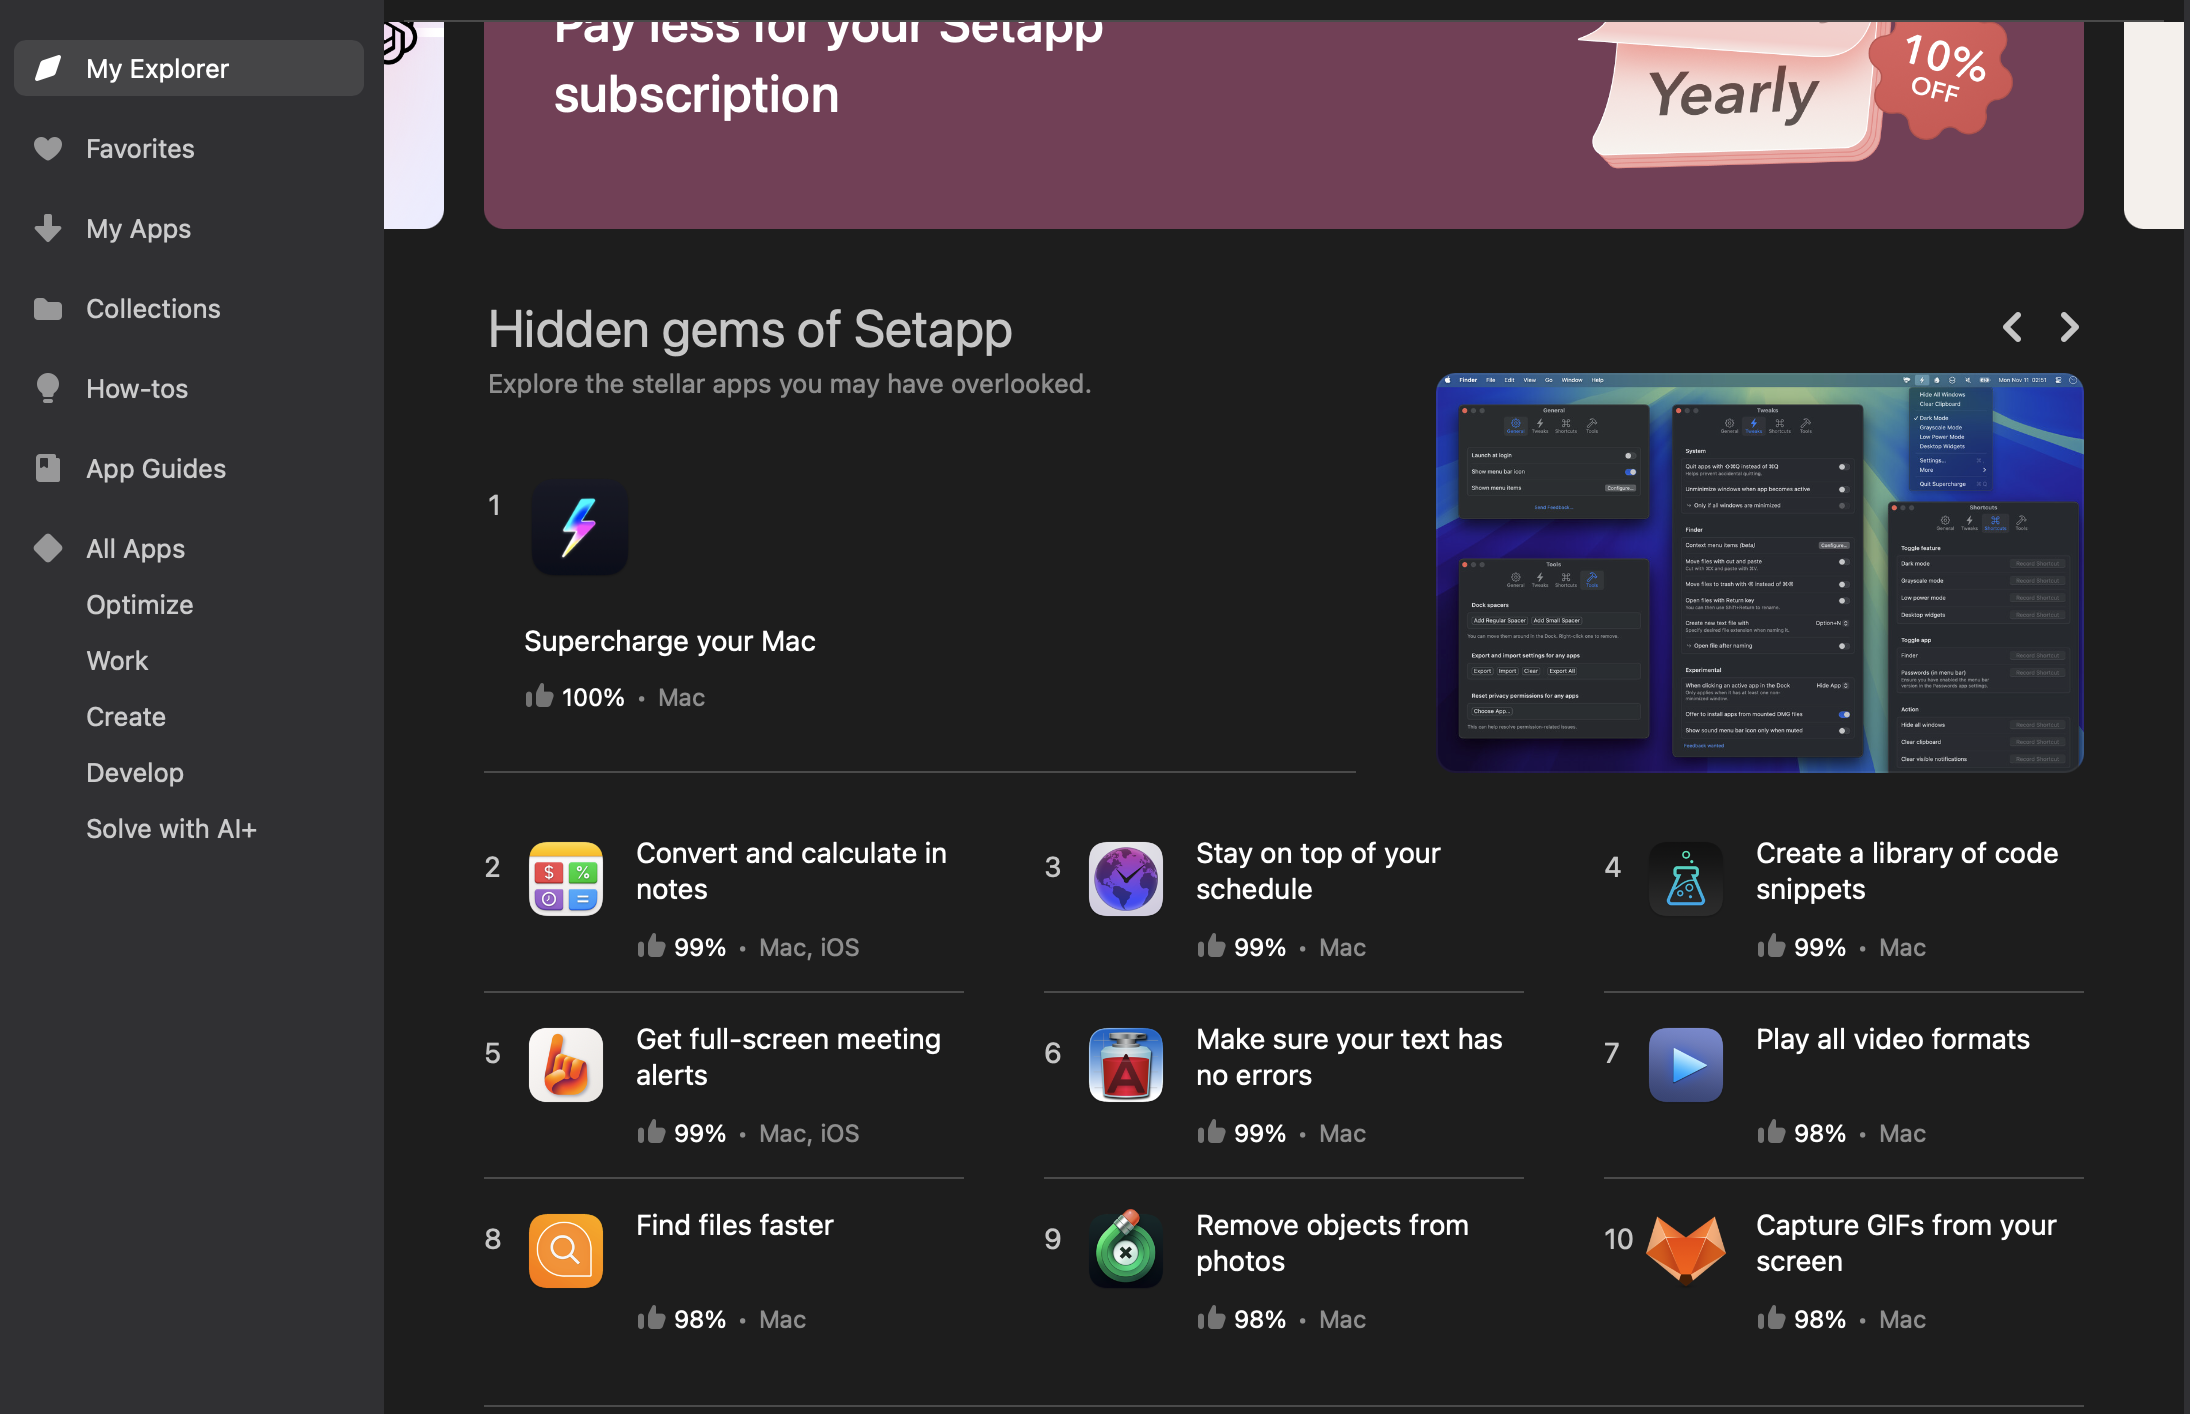Open My Apps section

[x=138, y=229]
